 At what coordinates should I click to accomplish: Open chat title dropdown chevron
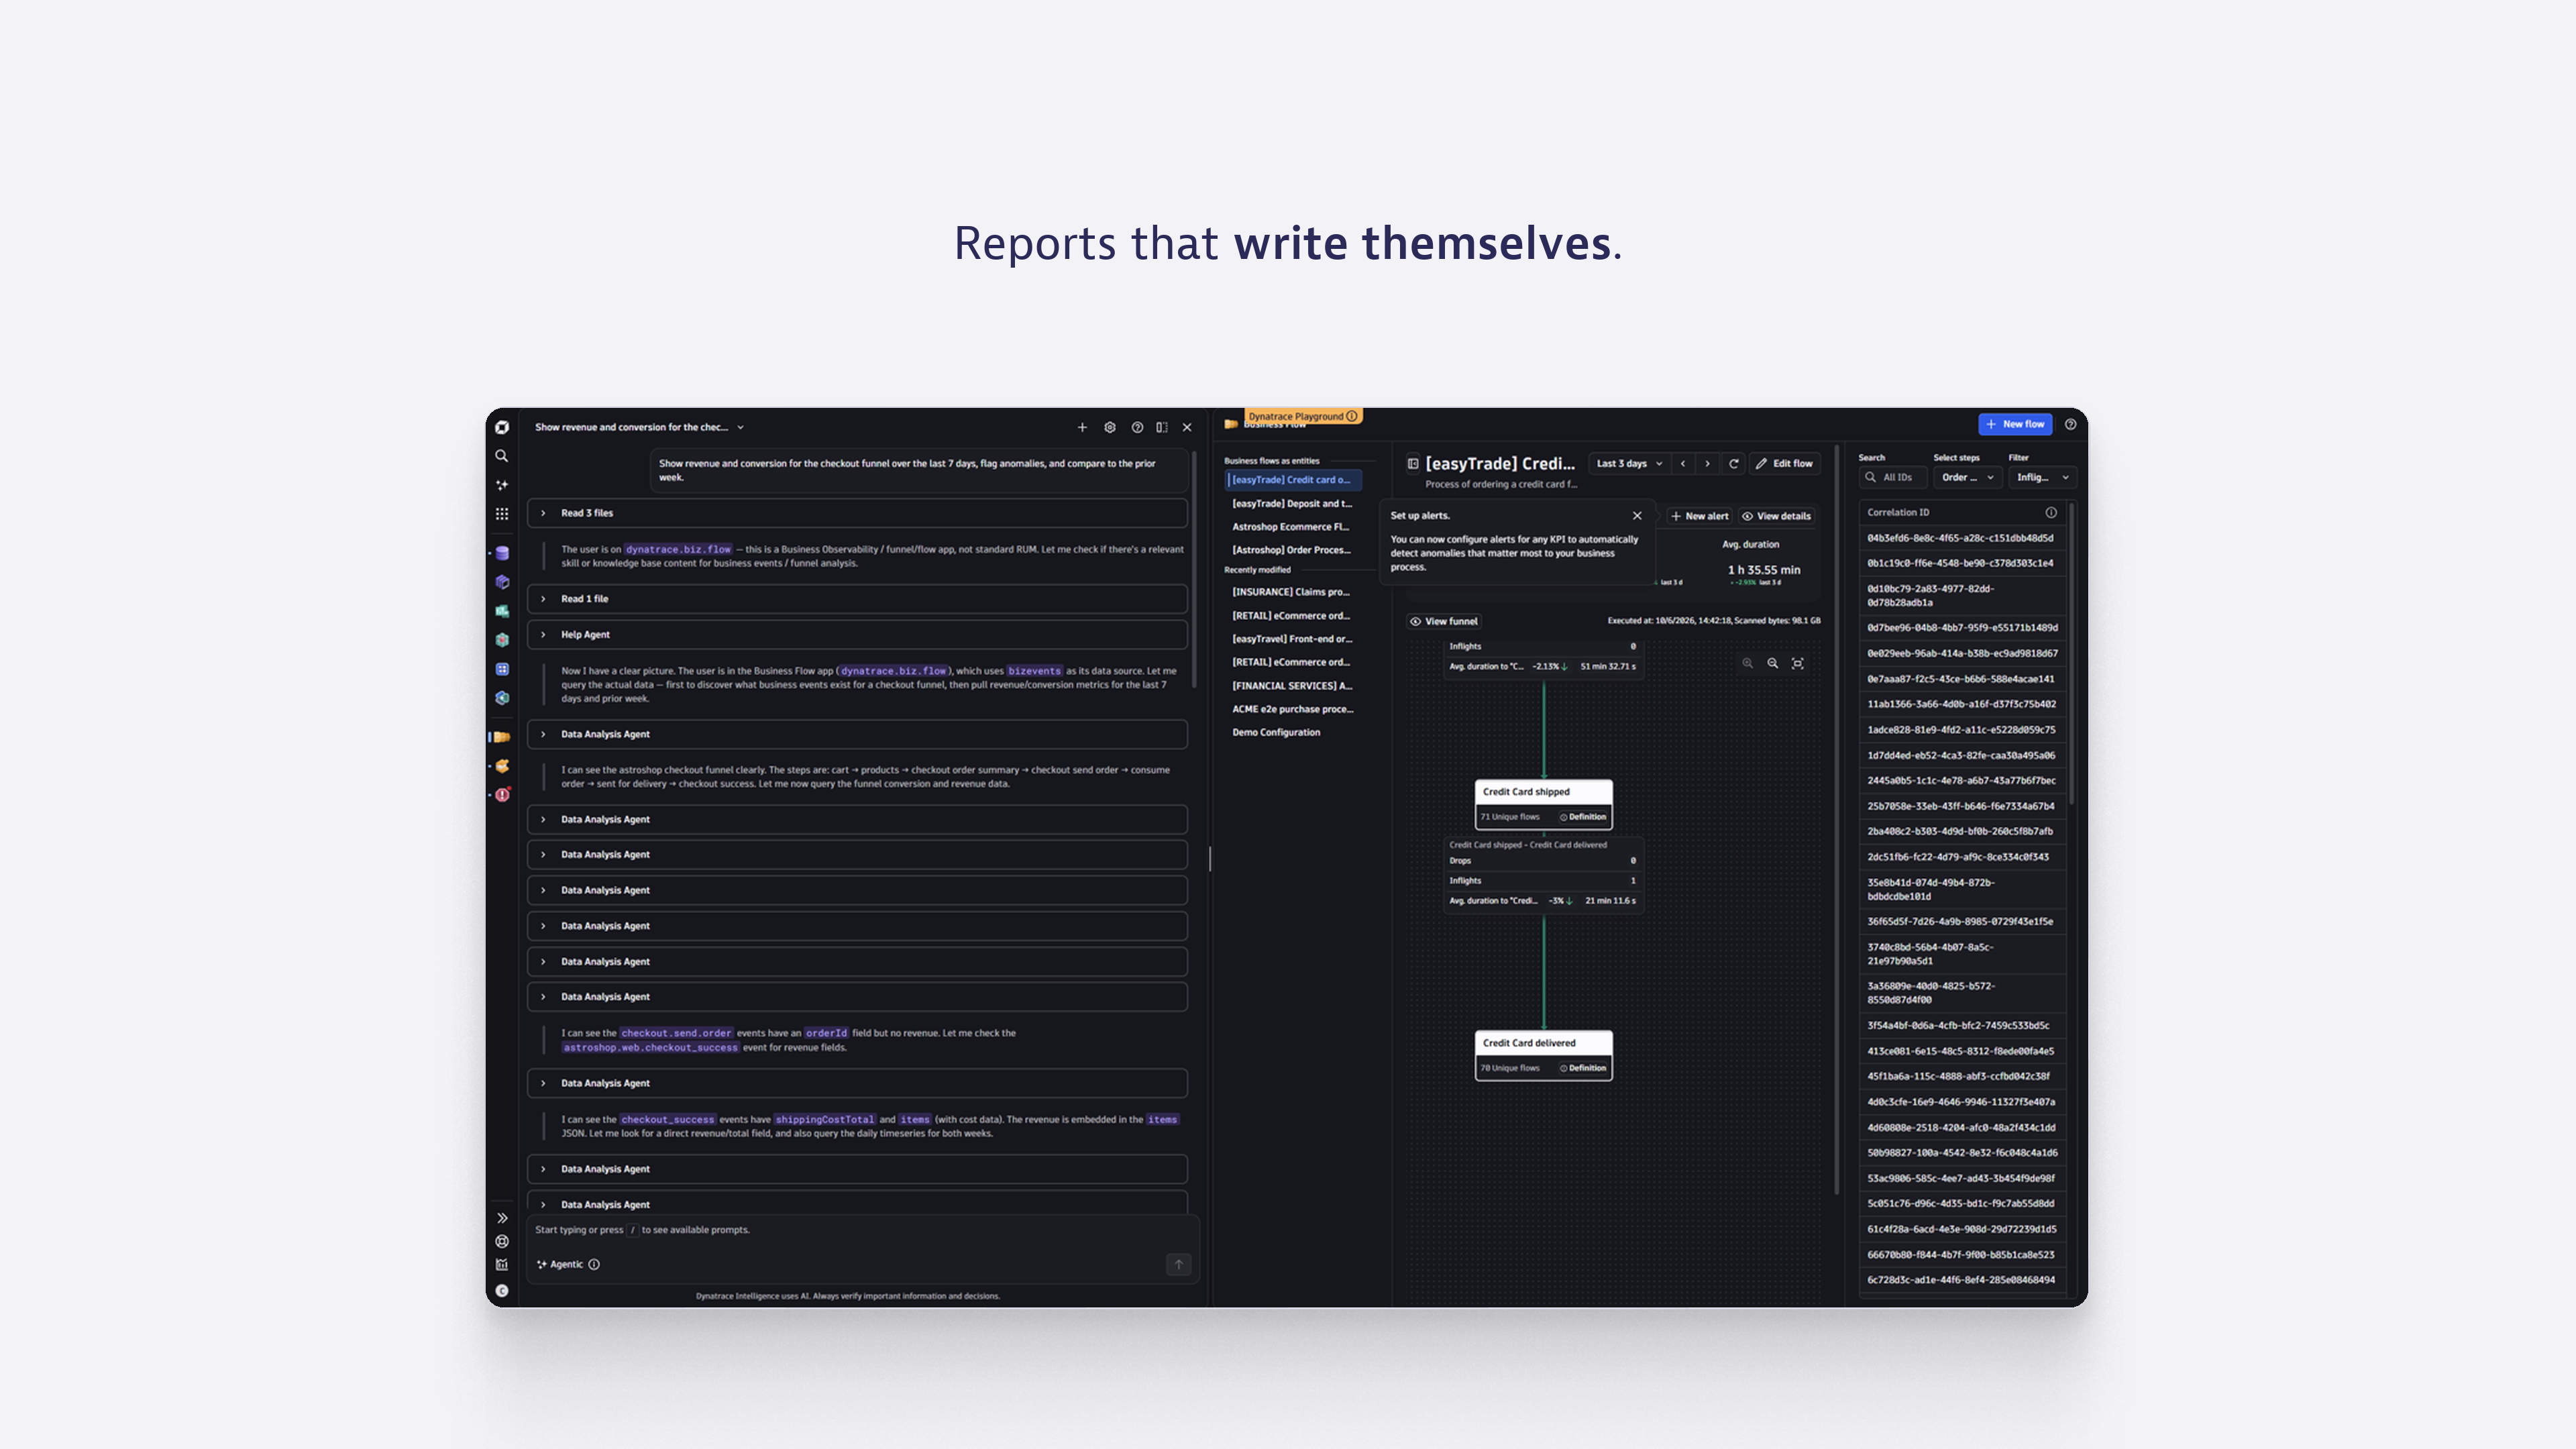click(741, 427)
